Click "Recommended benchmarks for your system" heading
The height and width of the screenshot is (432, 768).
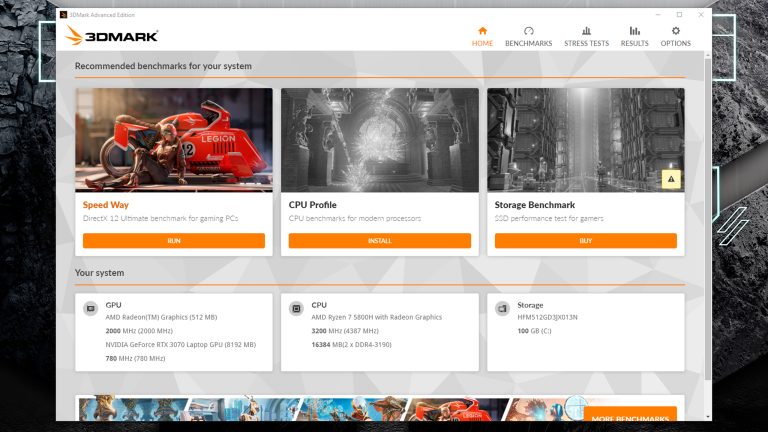[163, 66]
